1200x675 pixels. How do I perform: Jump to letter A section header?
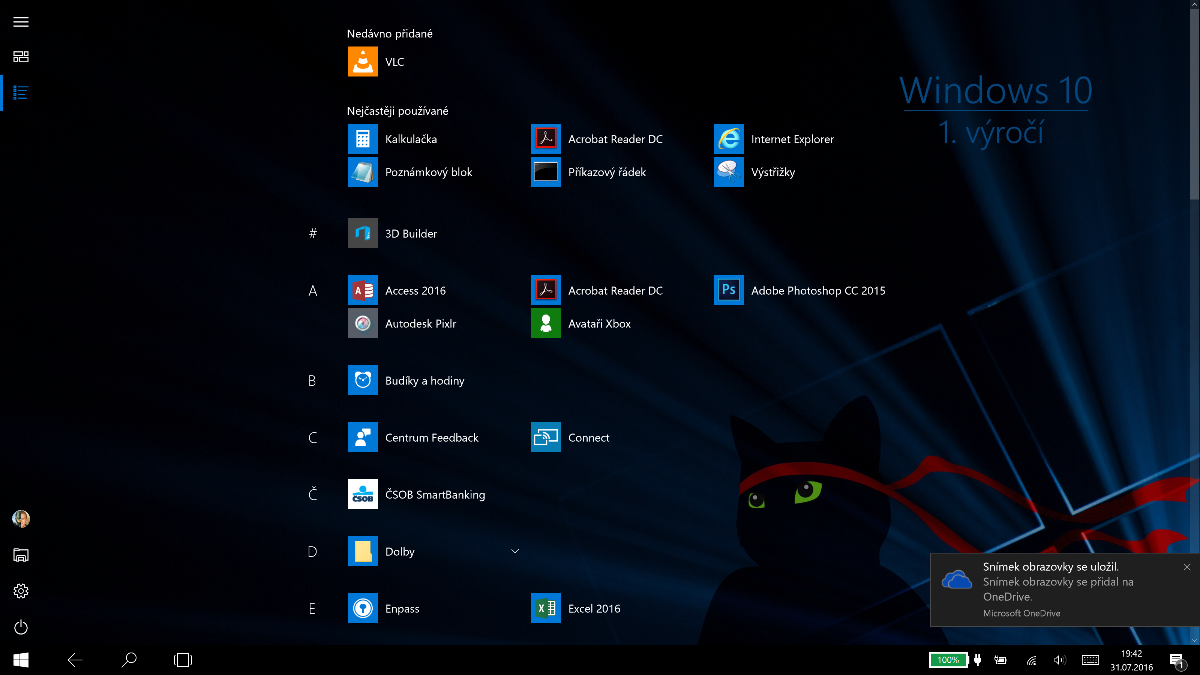coord(313,291)
